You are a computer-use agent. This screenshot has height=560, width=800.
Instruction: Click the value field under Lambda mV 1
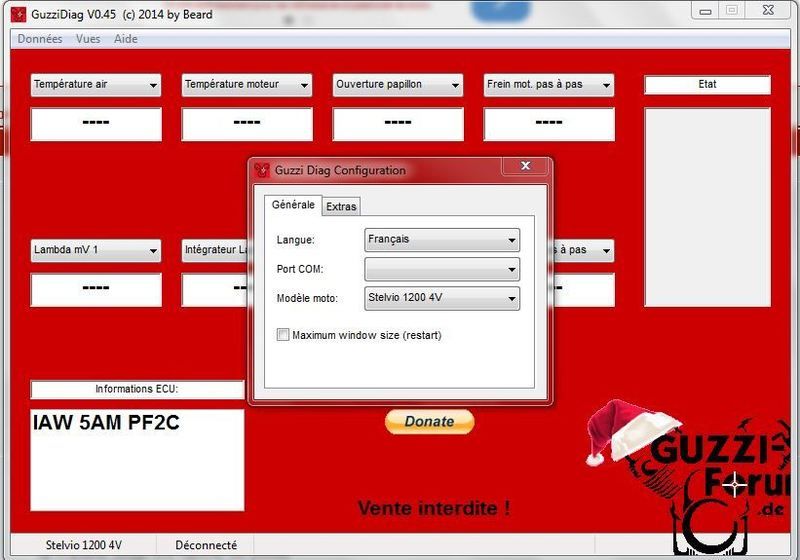[96, 290]
